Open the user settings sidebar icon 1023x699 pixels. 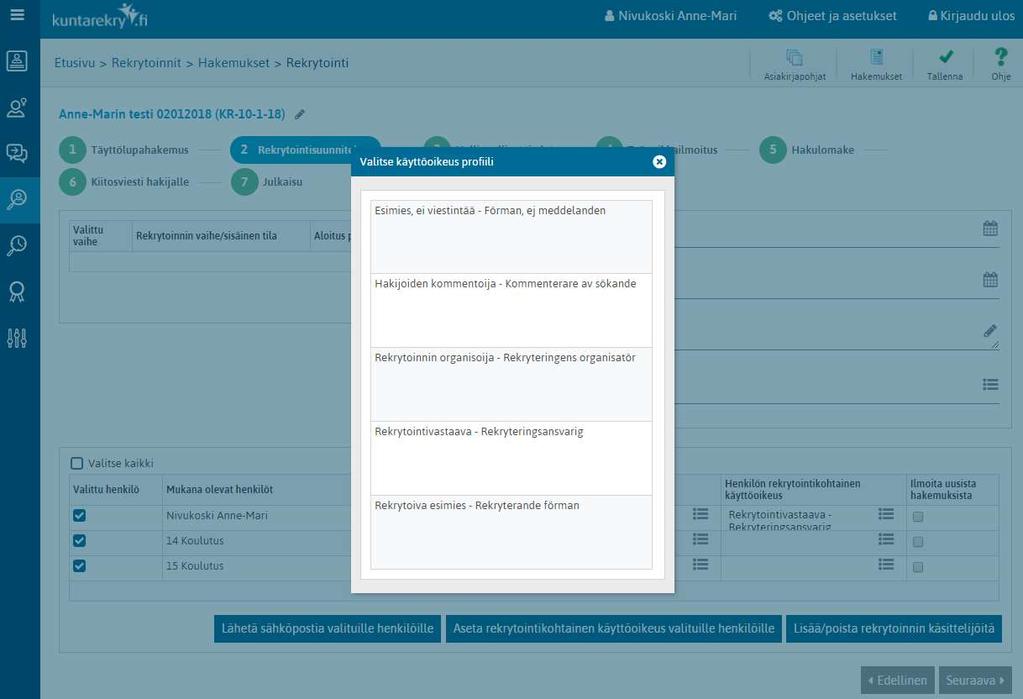pos(17,107)
